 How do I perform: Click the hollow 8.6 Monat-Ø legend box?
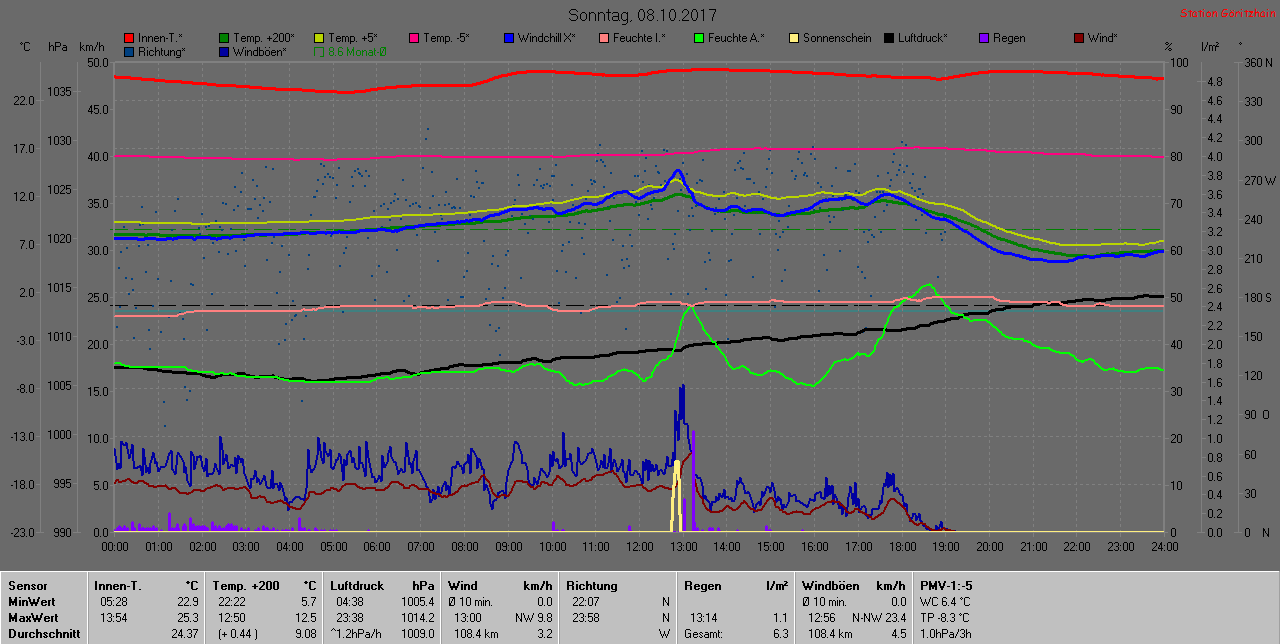(320, 51)
